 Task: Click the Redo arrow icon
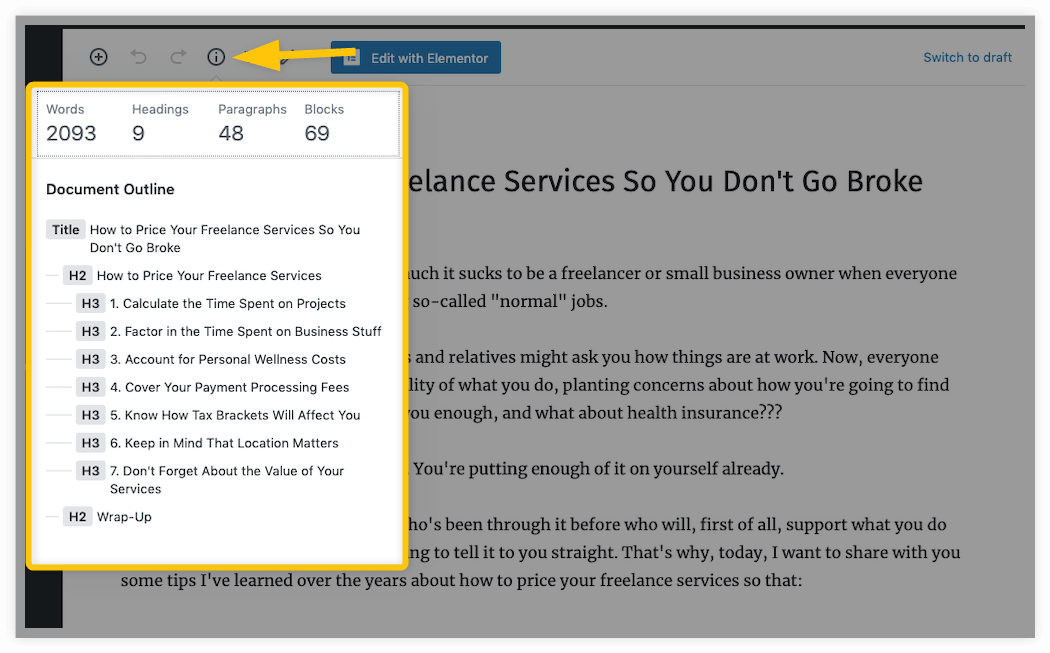[x=177, y=57]
